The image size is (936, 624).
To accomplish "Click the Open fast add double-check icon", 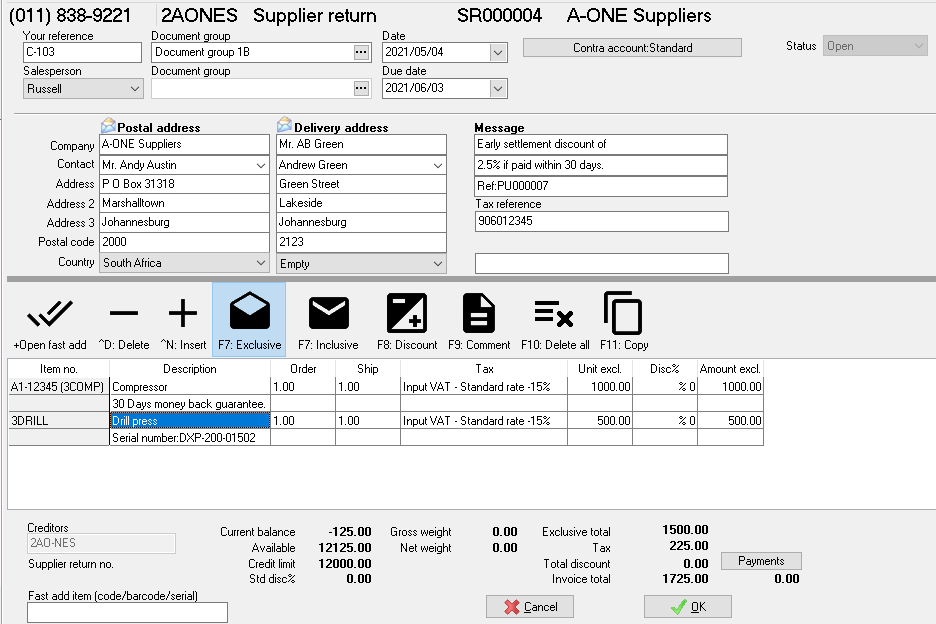I will coord(49,315).
